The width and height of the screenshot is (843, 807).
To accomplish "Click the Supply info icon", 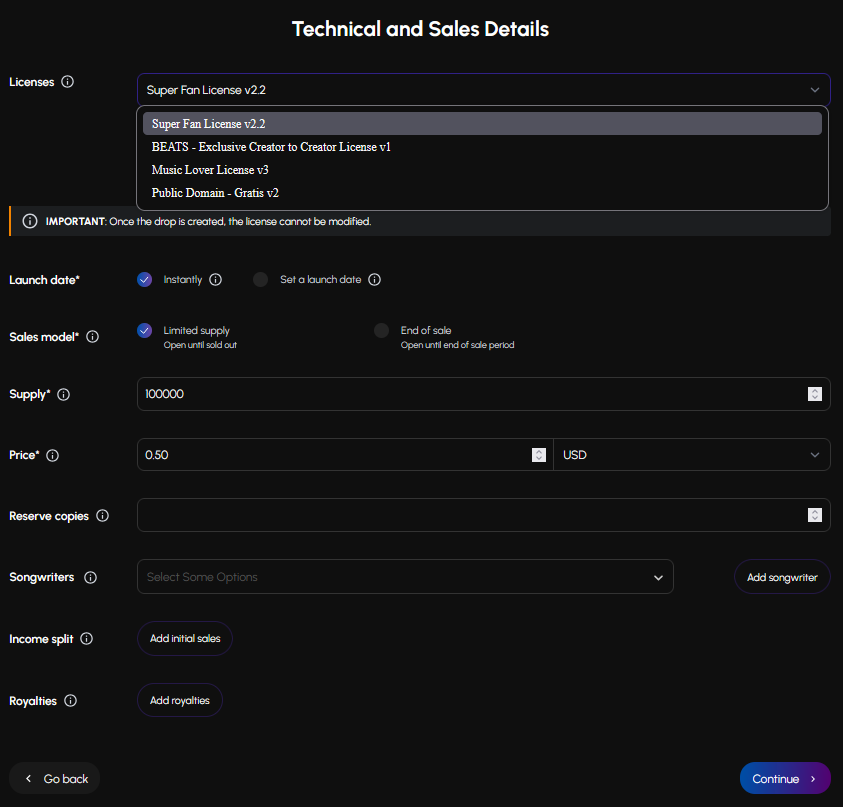I will (64, 395).
